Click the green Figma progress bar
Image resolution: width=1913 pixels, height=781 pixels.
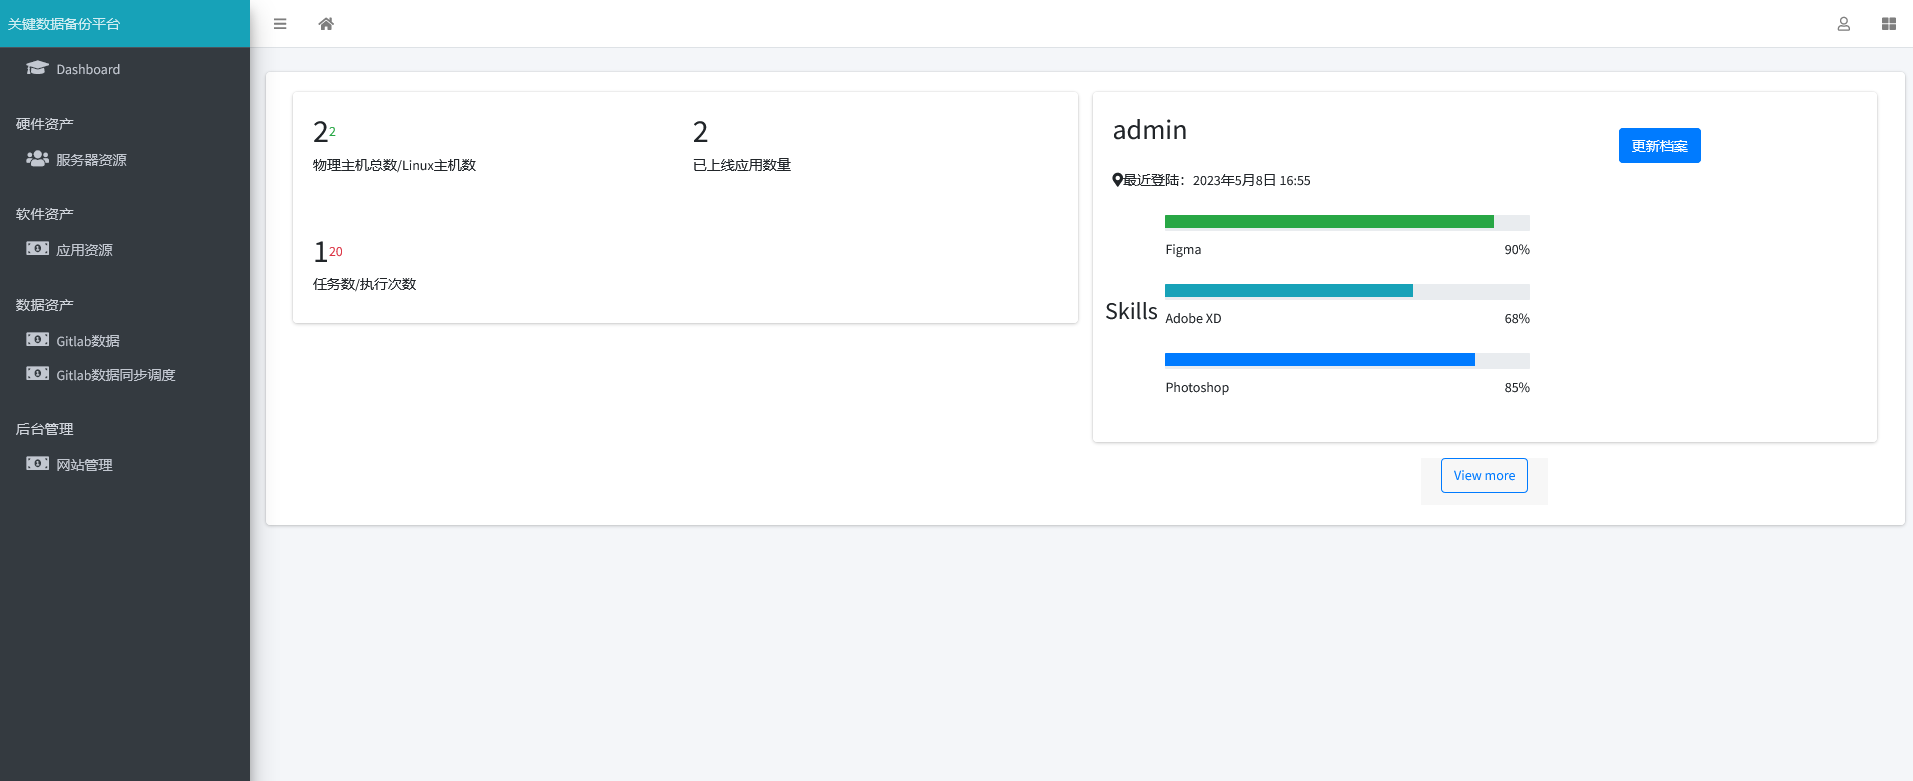(1329, 222)
